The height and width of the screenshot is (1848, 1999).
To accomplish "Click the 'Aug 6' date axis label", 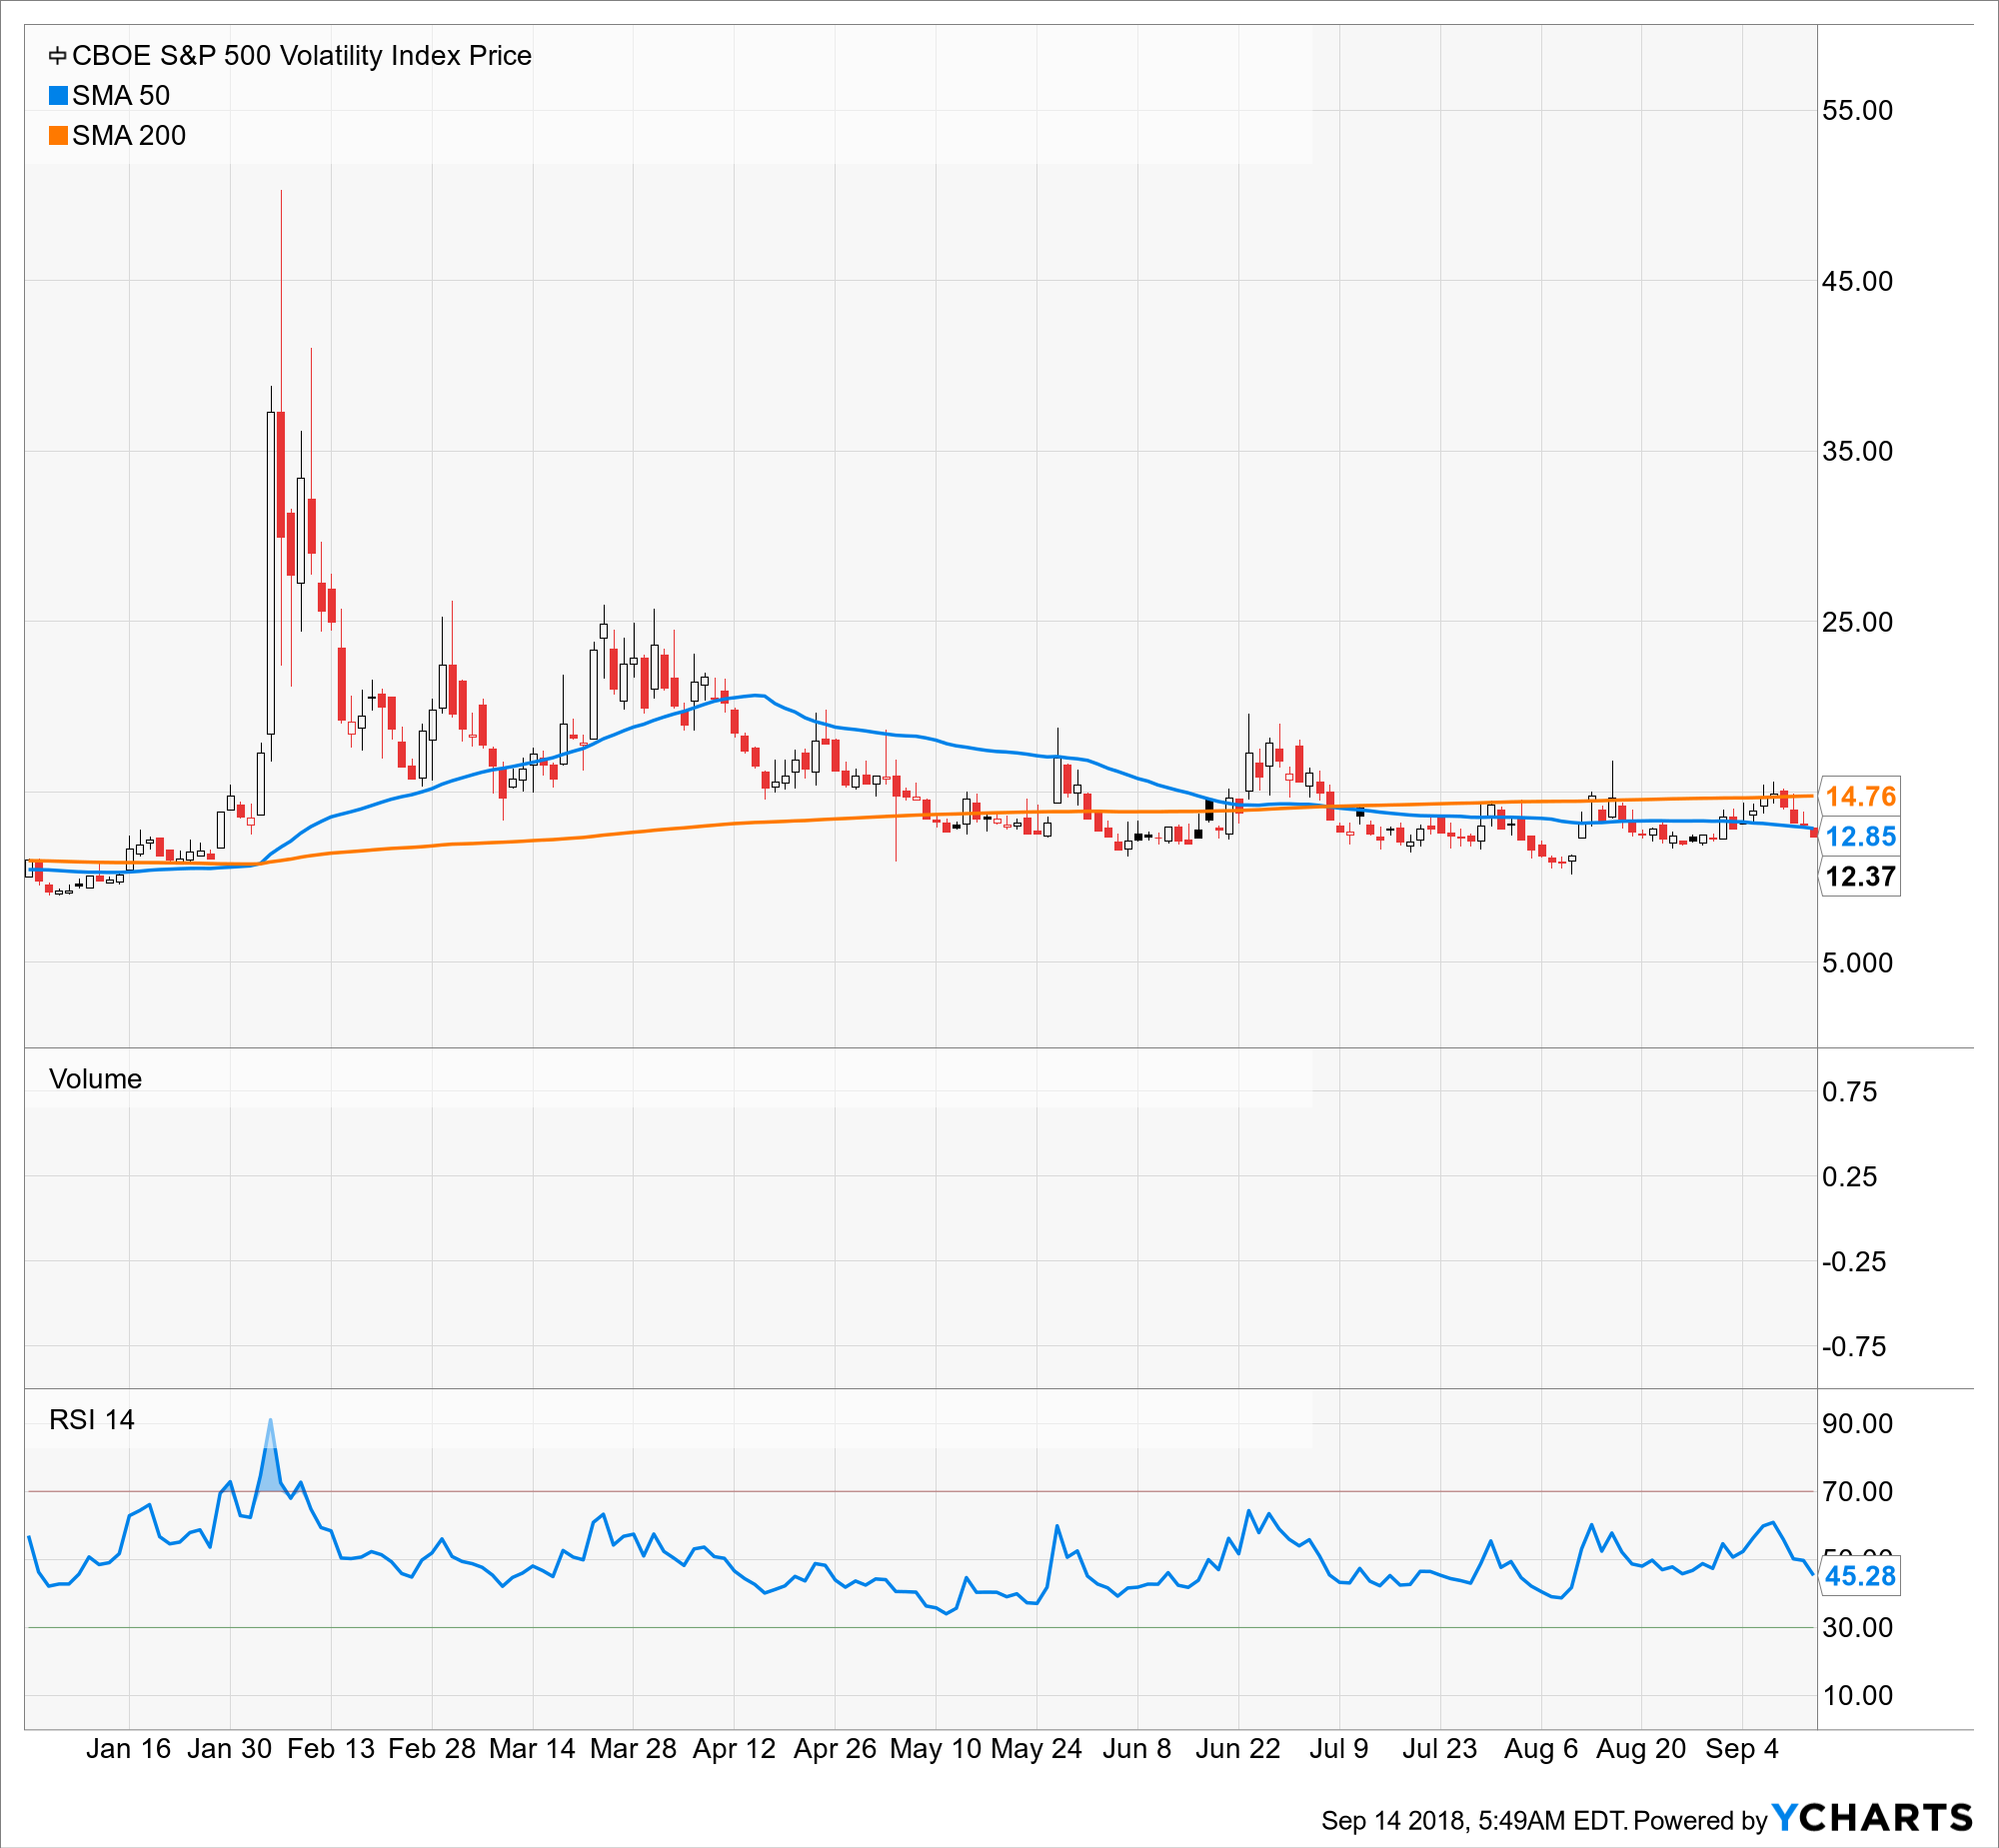I will [x=1541, y=1749].
